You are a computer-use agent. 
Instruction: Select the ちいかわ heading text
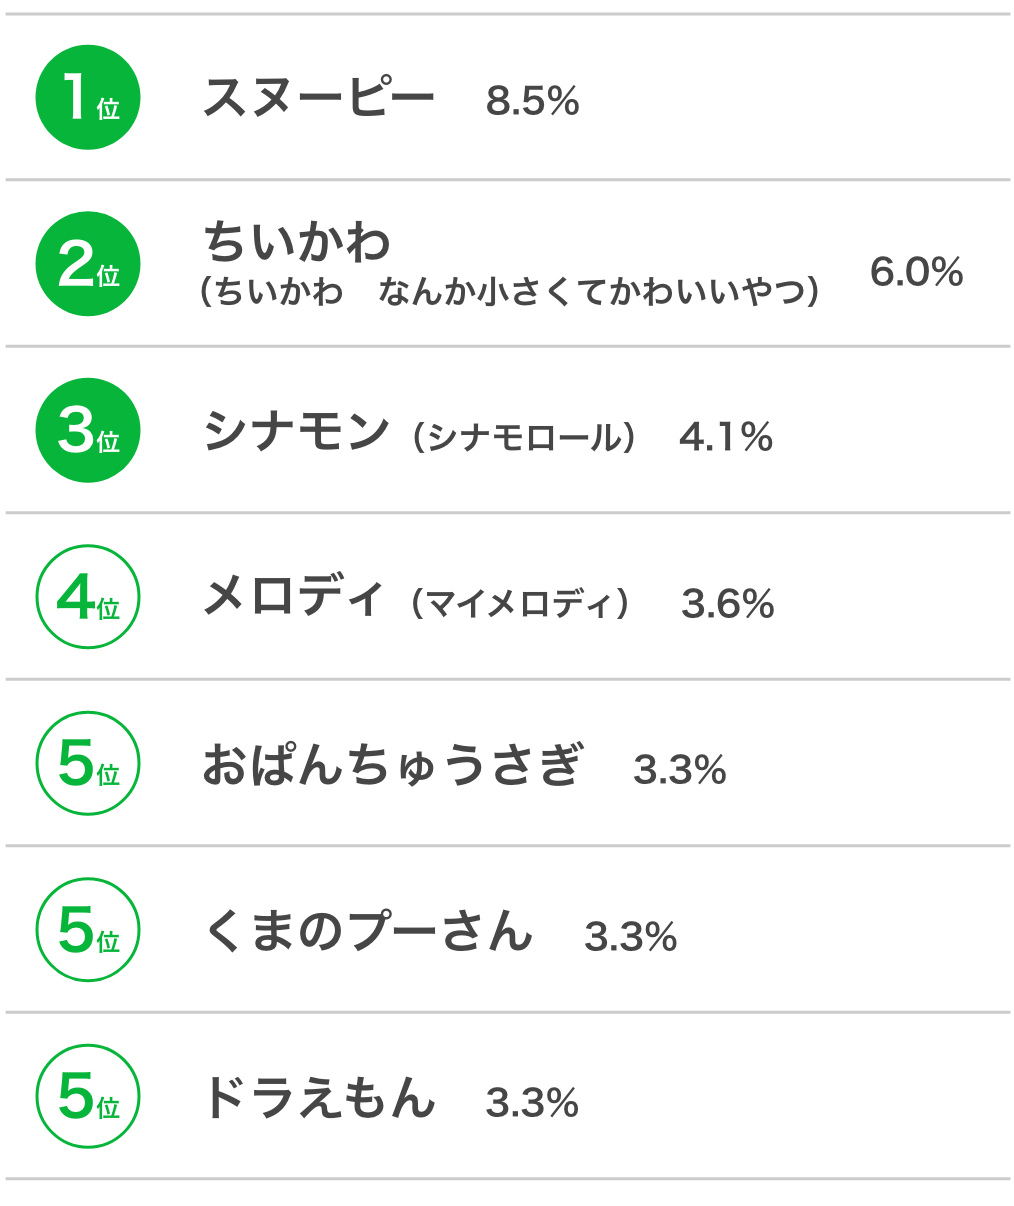point(297,241)
